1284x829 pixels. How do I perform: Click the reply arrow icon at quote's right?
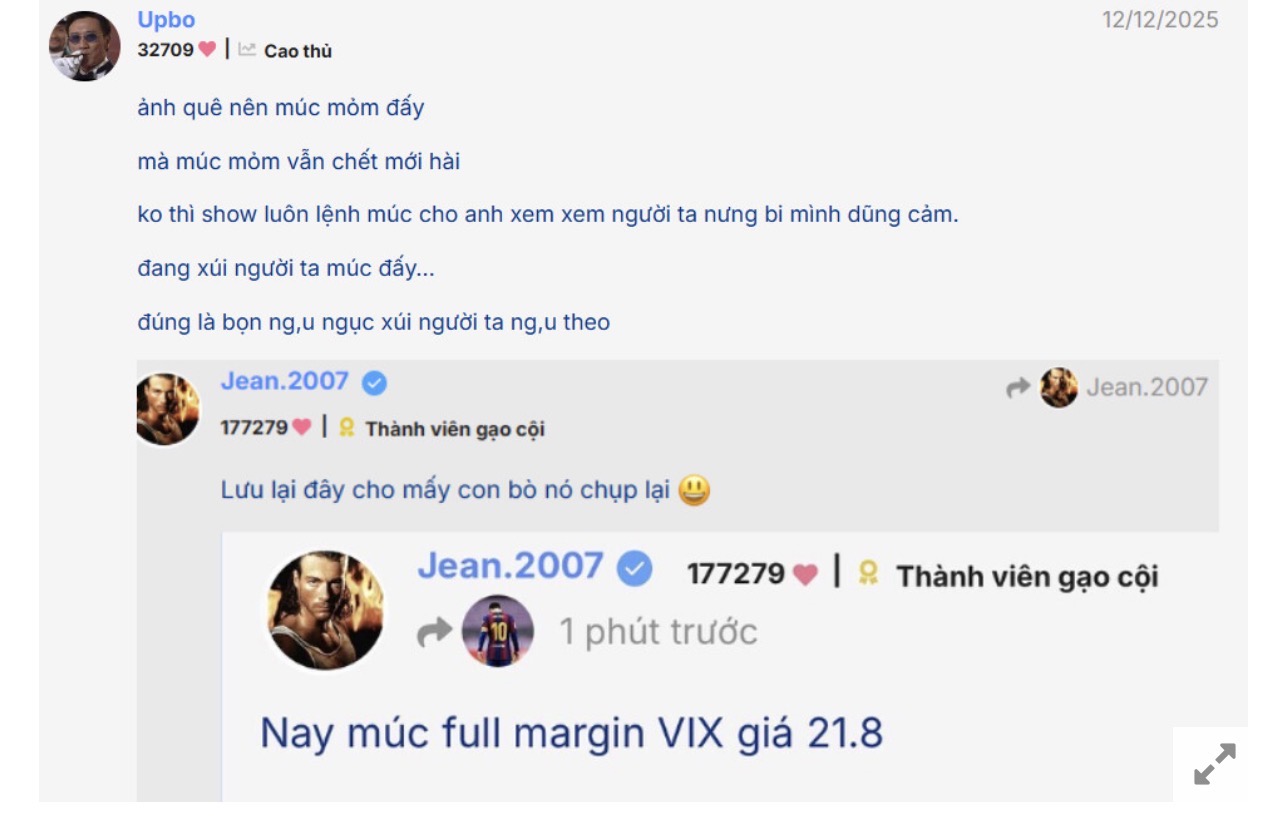click(1018, 388)
